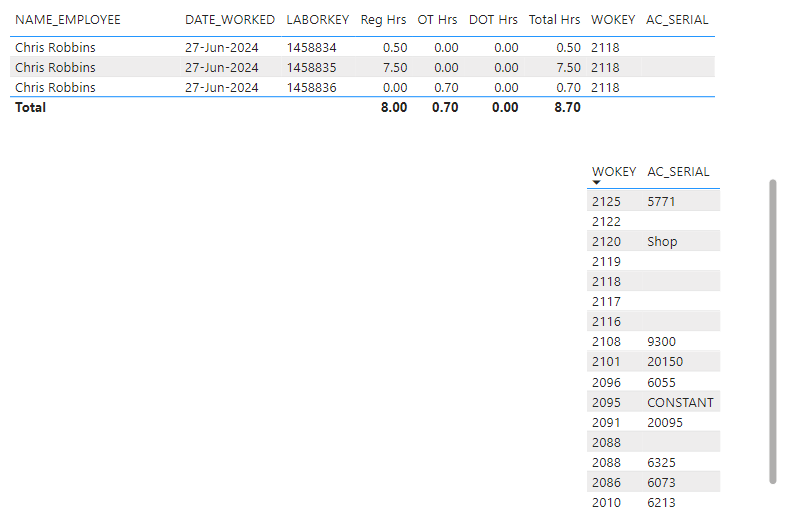
Task: Select LABORKEY cell 1458834
Action: tap(311, 48)
